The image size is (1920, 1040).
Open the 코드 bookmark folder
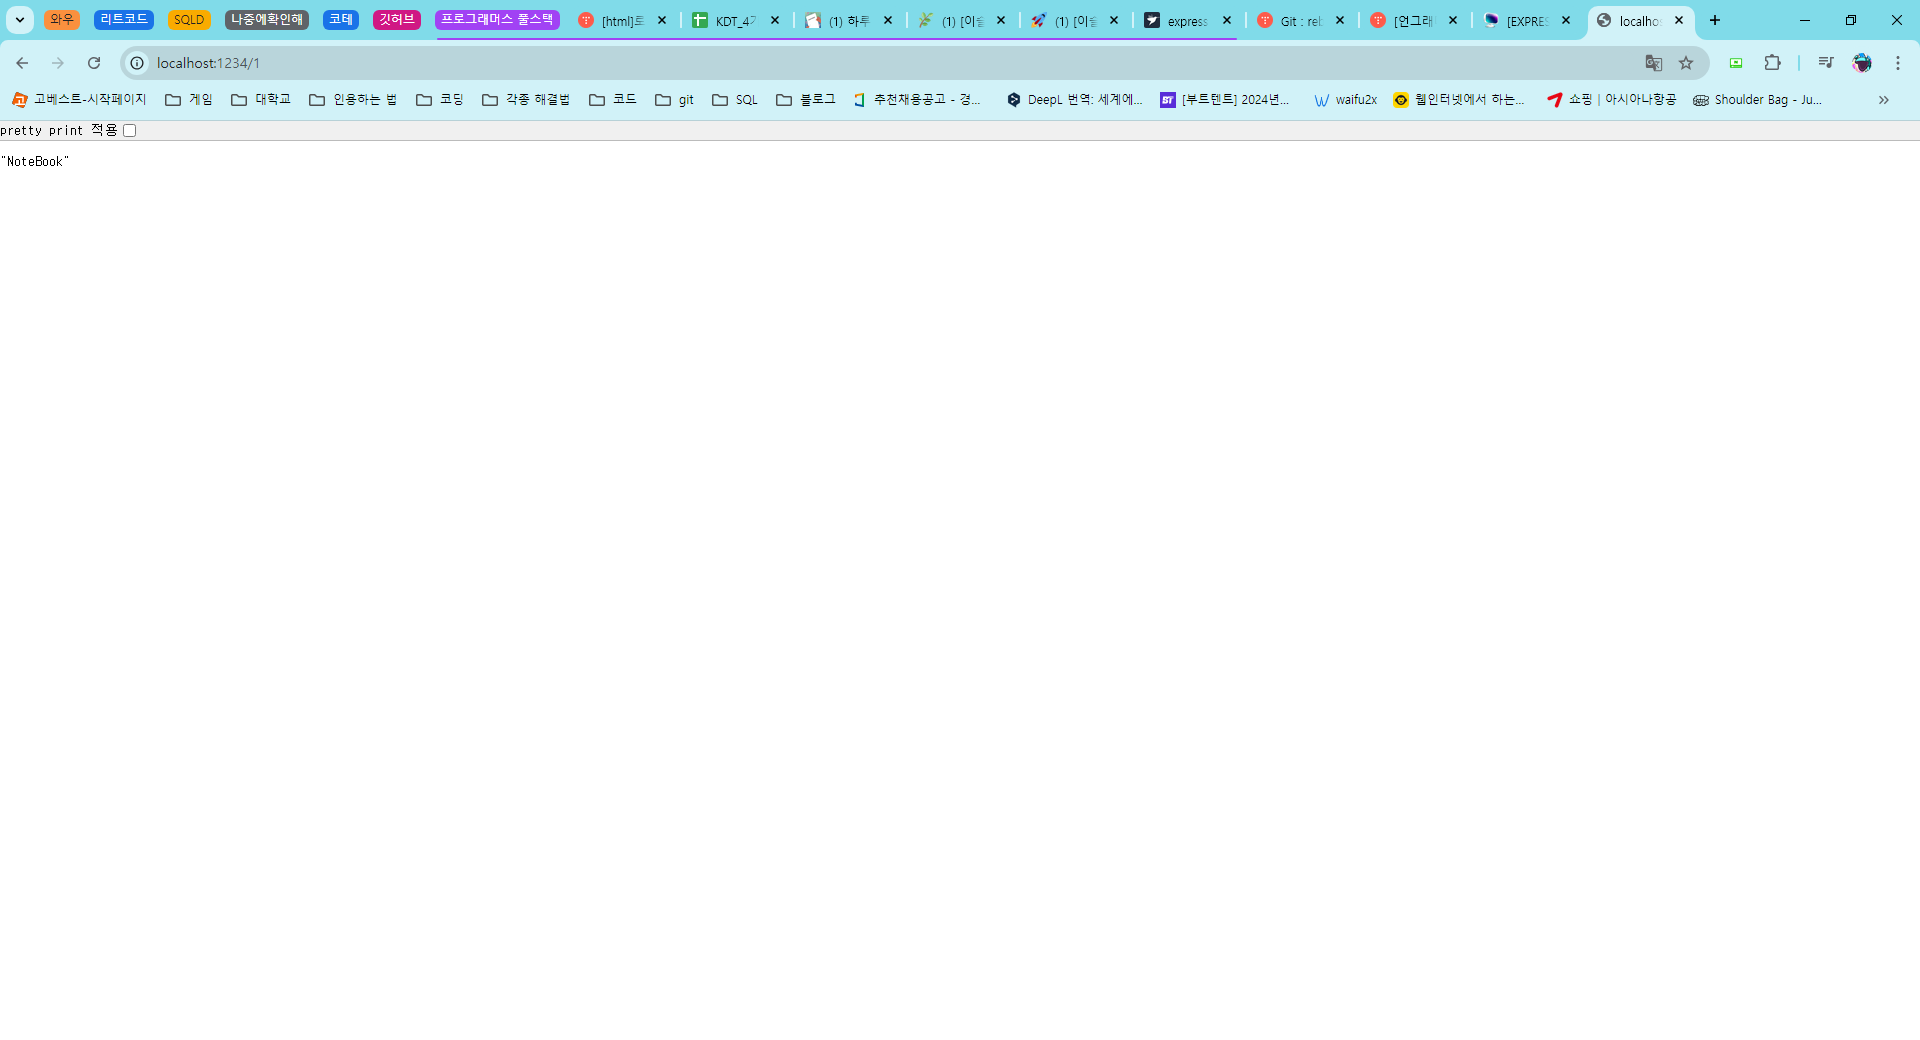click(x=613, y=100)
